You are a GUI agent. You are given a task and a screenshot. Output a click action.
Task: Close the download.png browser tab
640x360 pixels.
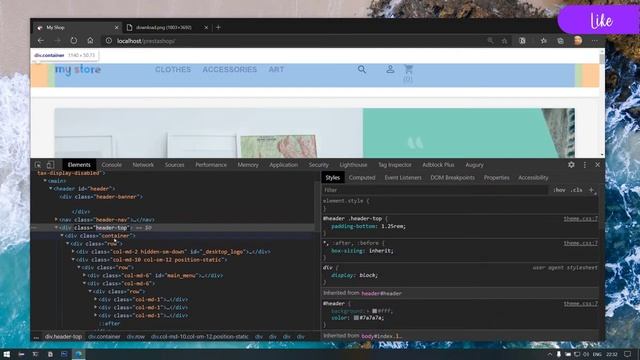coord(206,27)
